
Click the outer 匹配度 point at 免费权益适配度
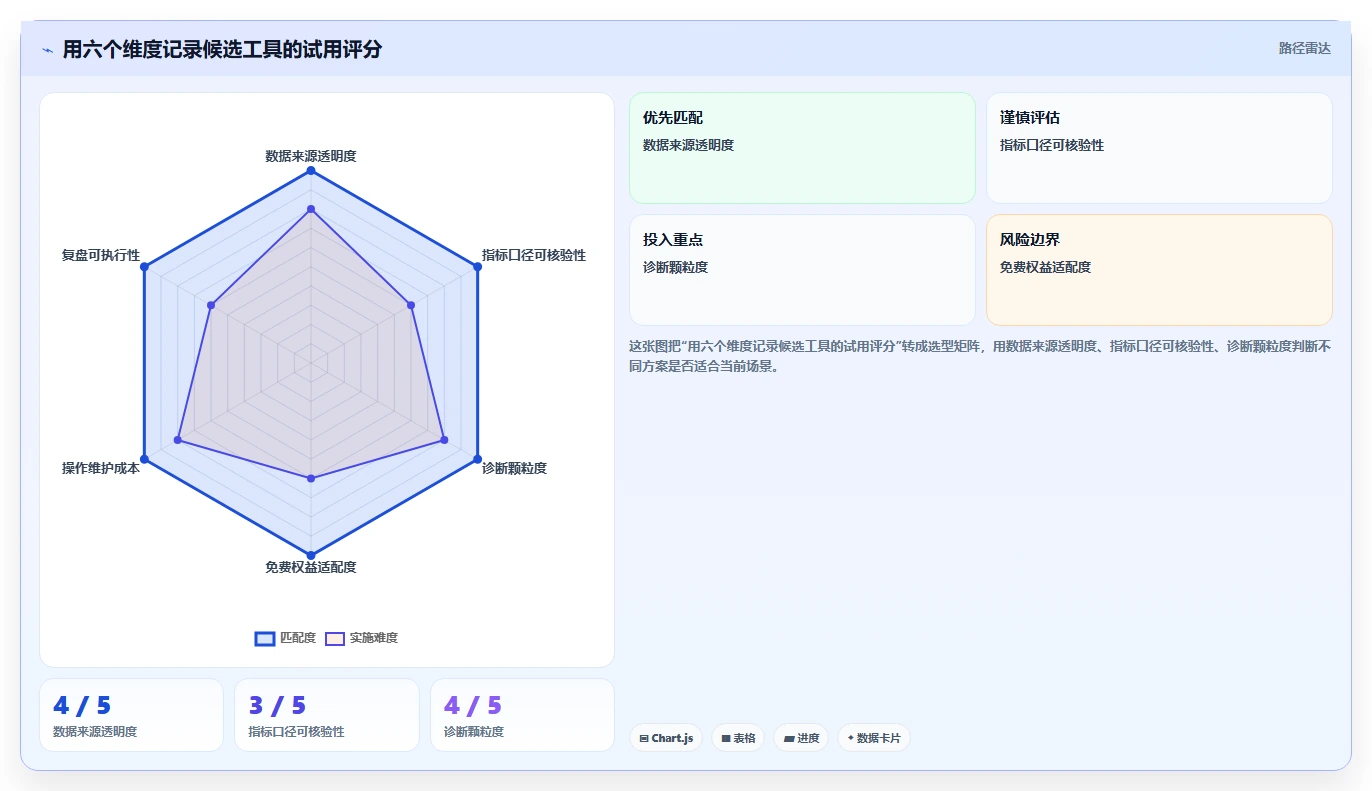pos(311,555)
